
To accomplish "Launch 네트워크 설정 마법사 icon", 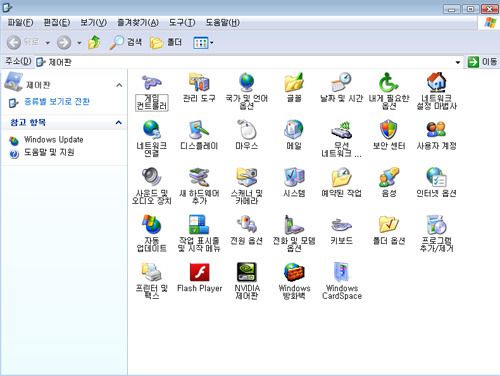I will click(437, 82).
